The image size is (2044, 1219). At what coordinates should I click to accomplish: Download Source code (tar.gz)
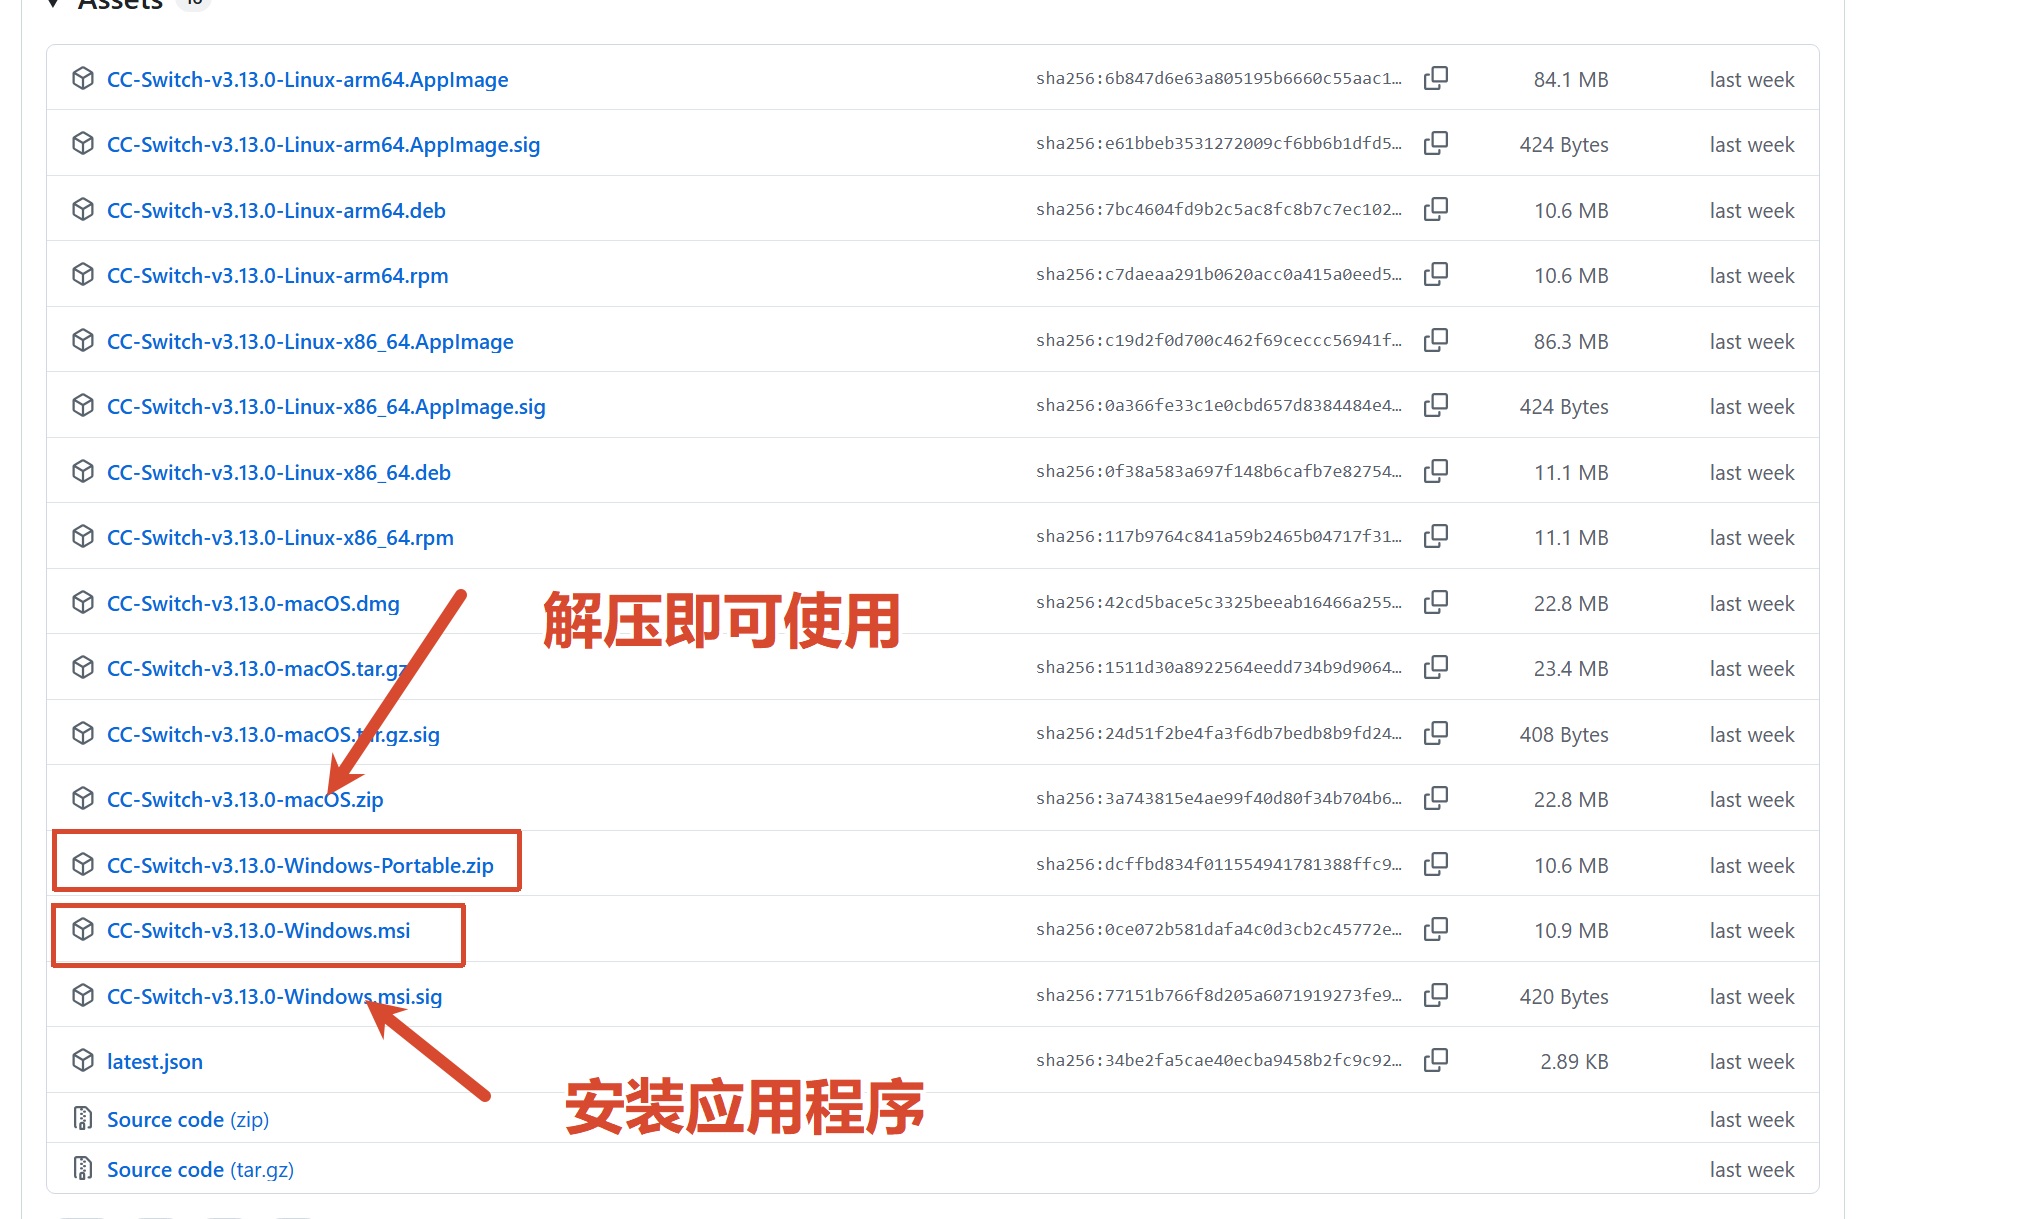200,1170
